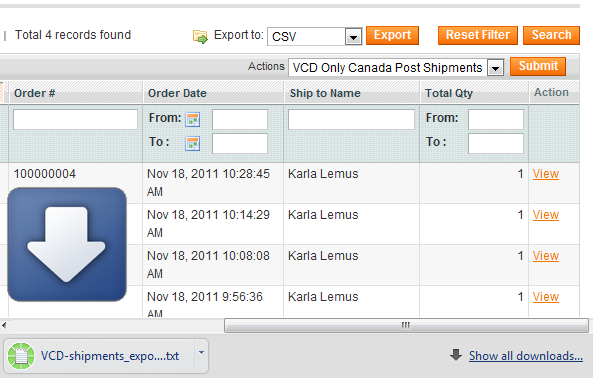Open the Order Date From calendar picker

(192, 119)
